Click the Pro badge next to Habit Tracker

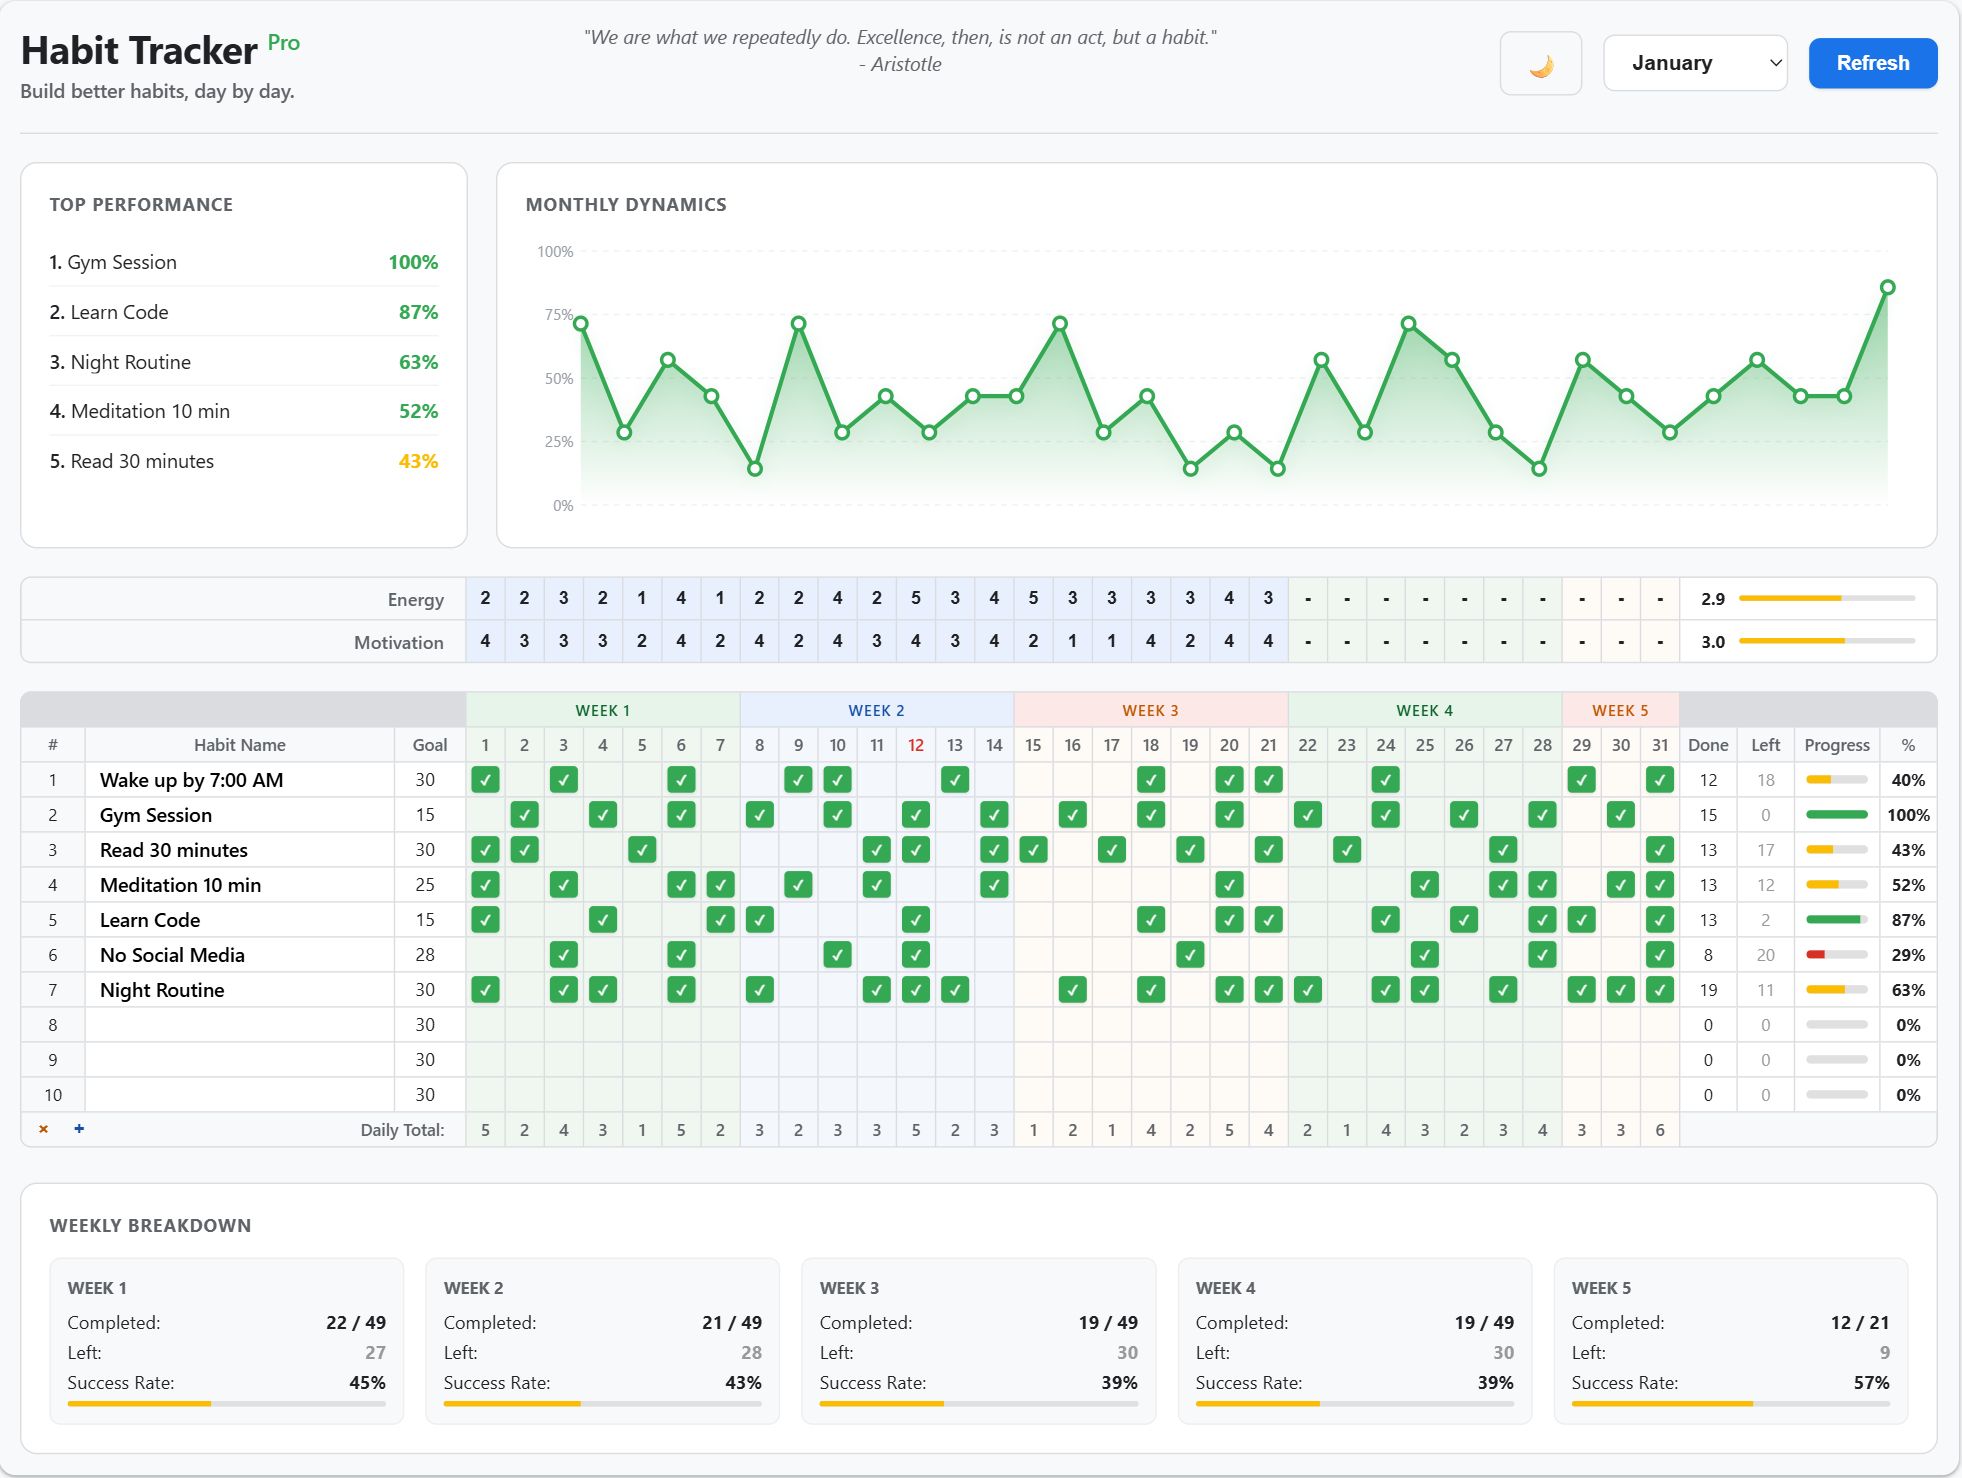(283, 43)
